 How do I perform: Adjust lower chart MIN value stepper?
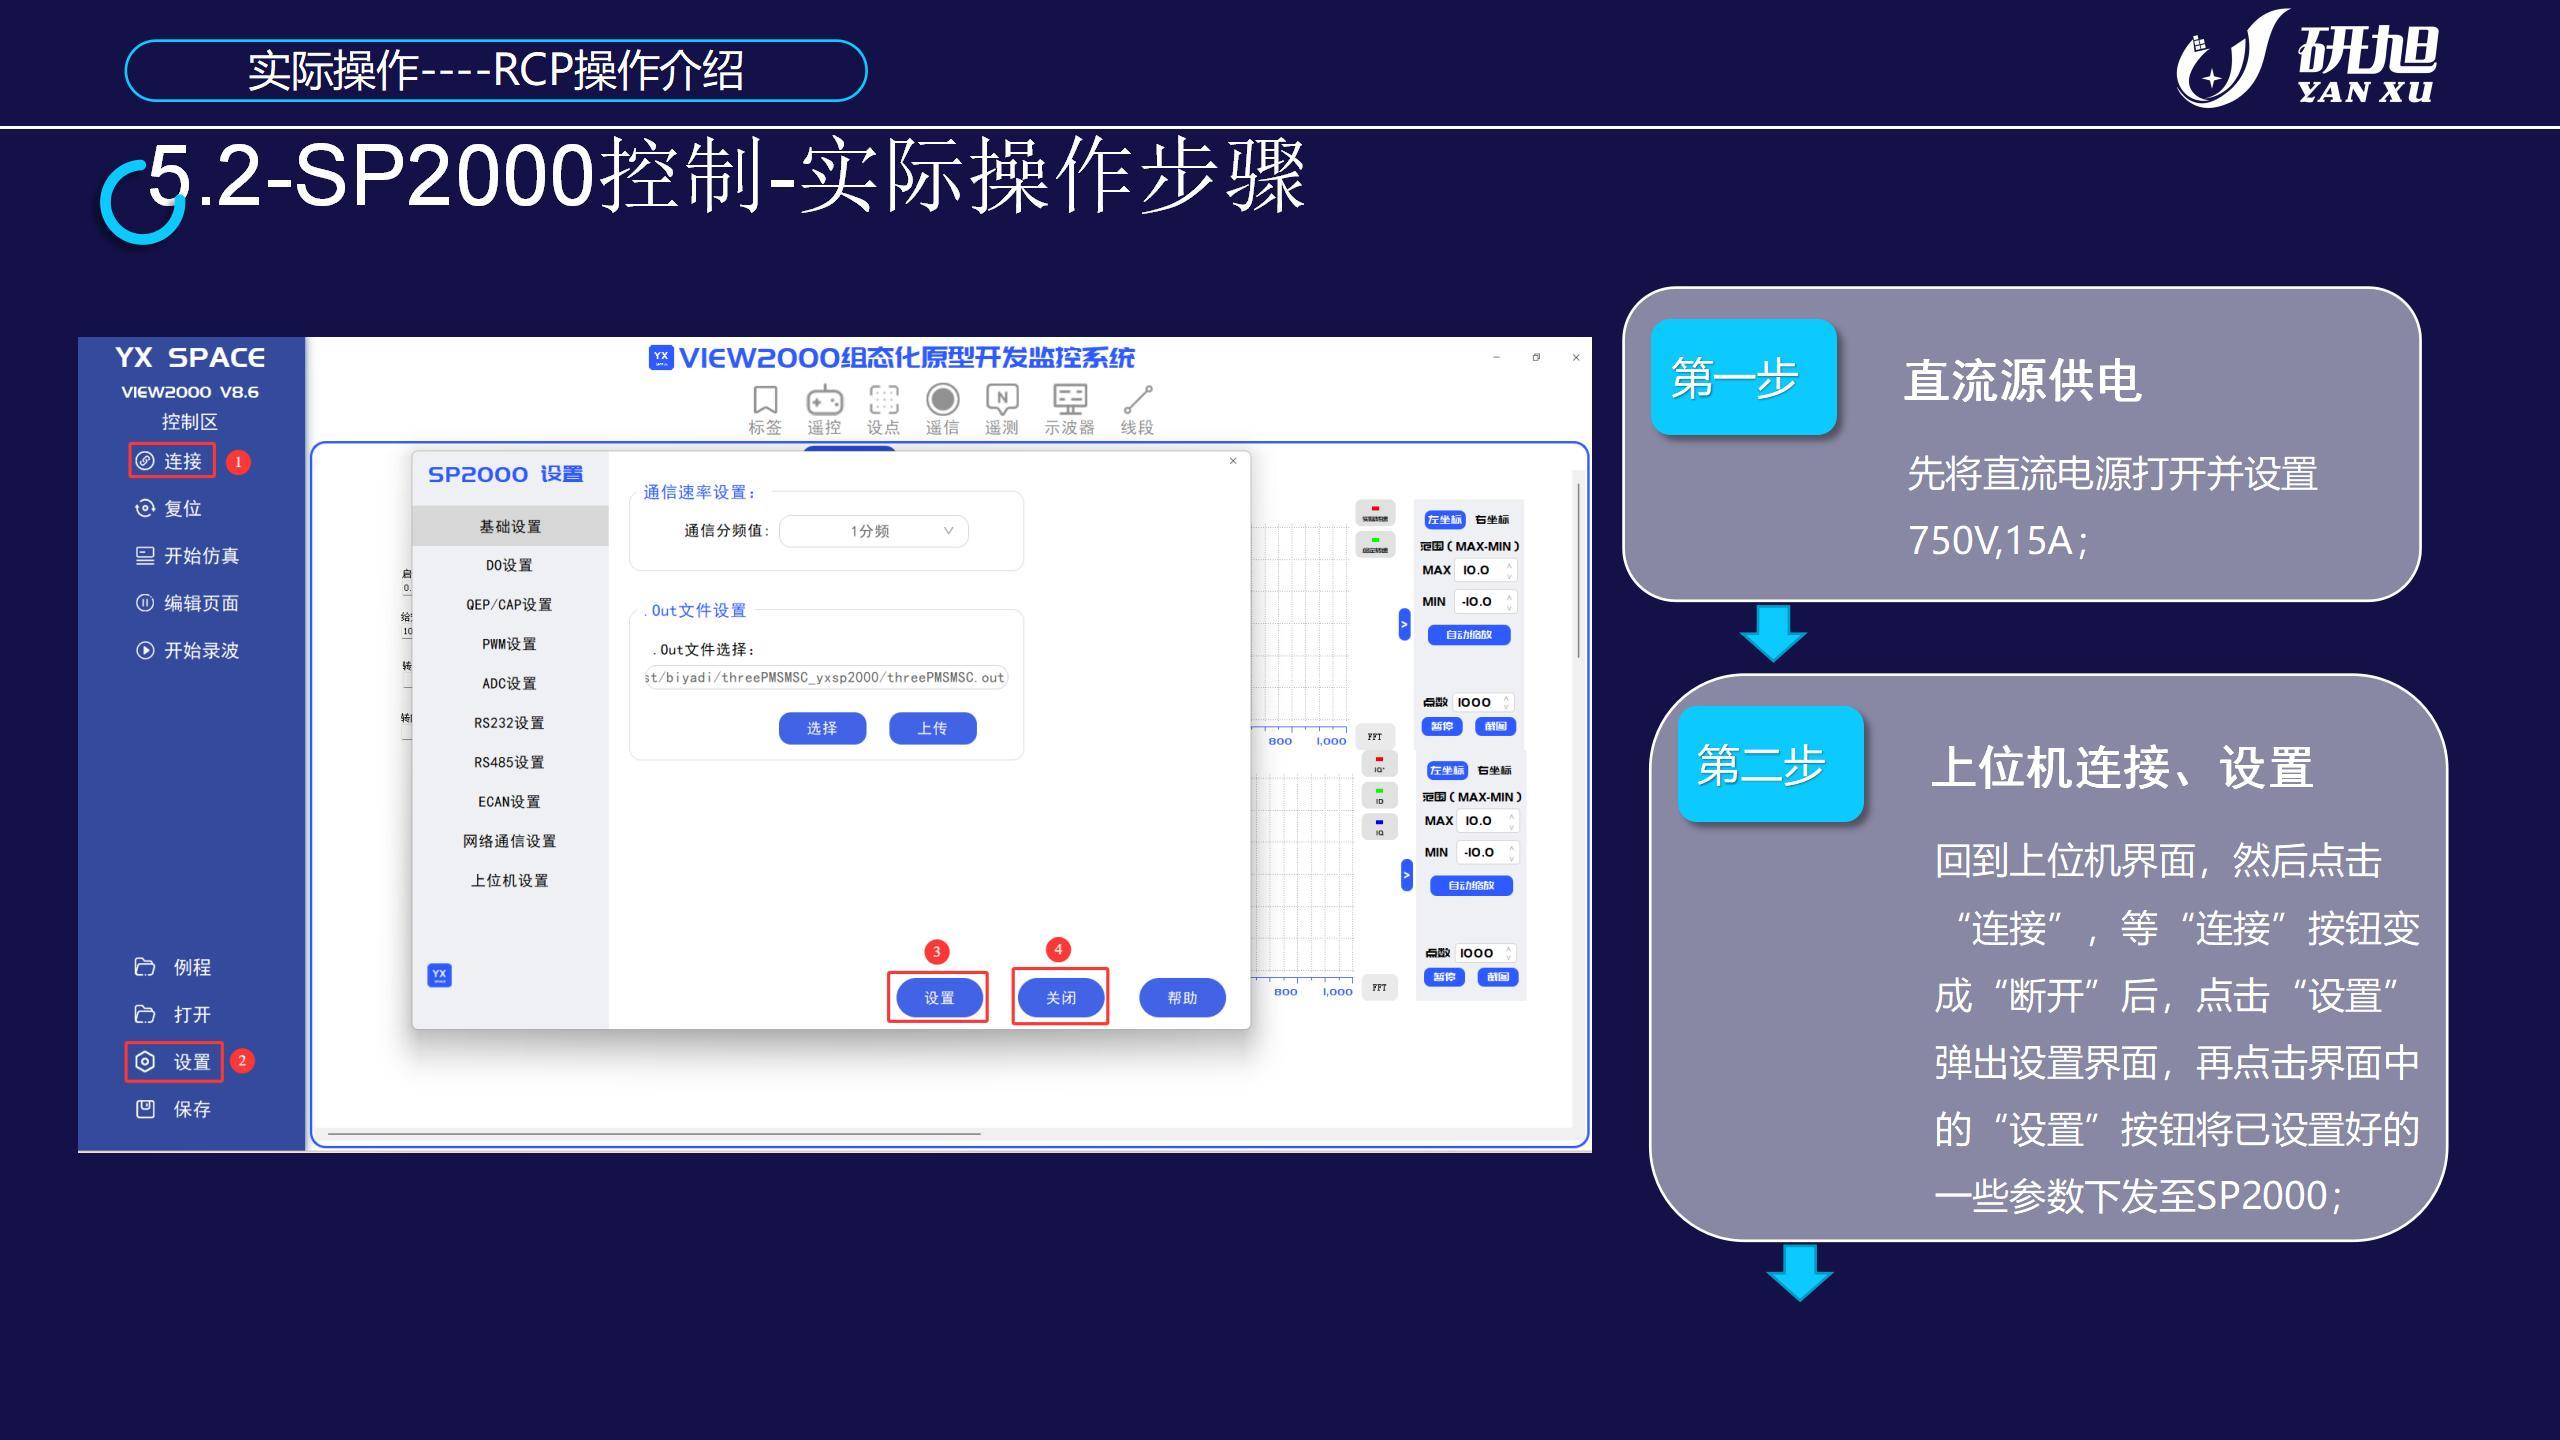click(x=1512, y=853)
